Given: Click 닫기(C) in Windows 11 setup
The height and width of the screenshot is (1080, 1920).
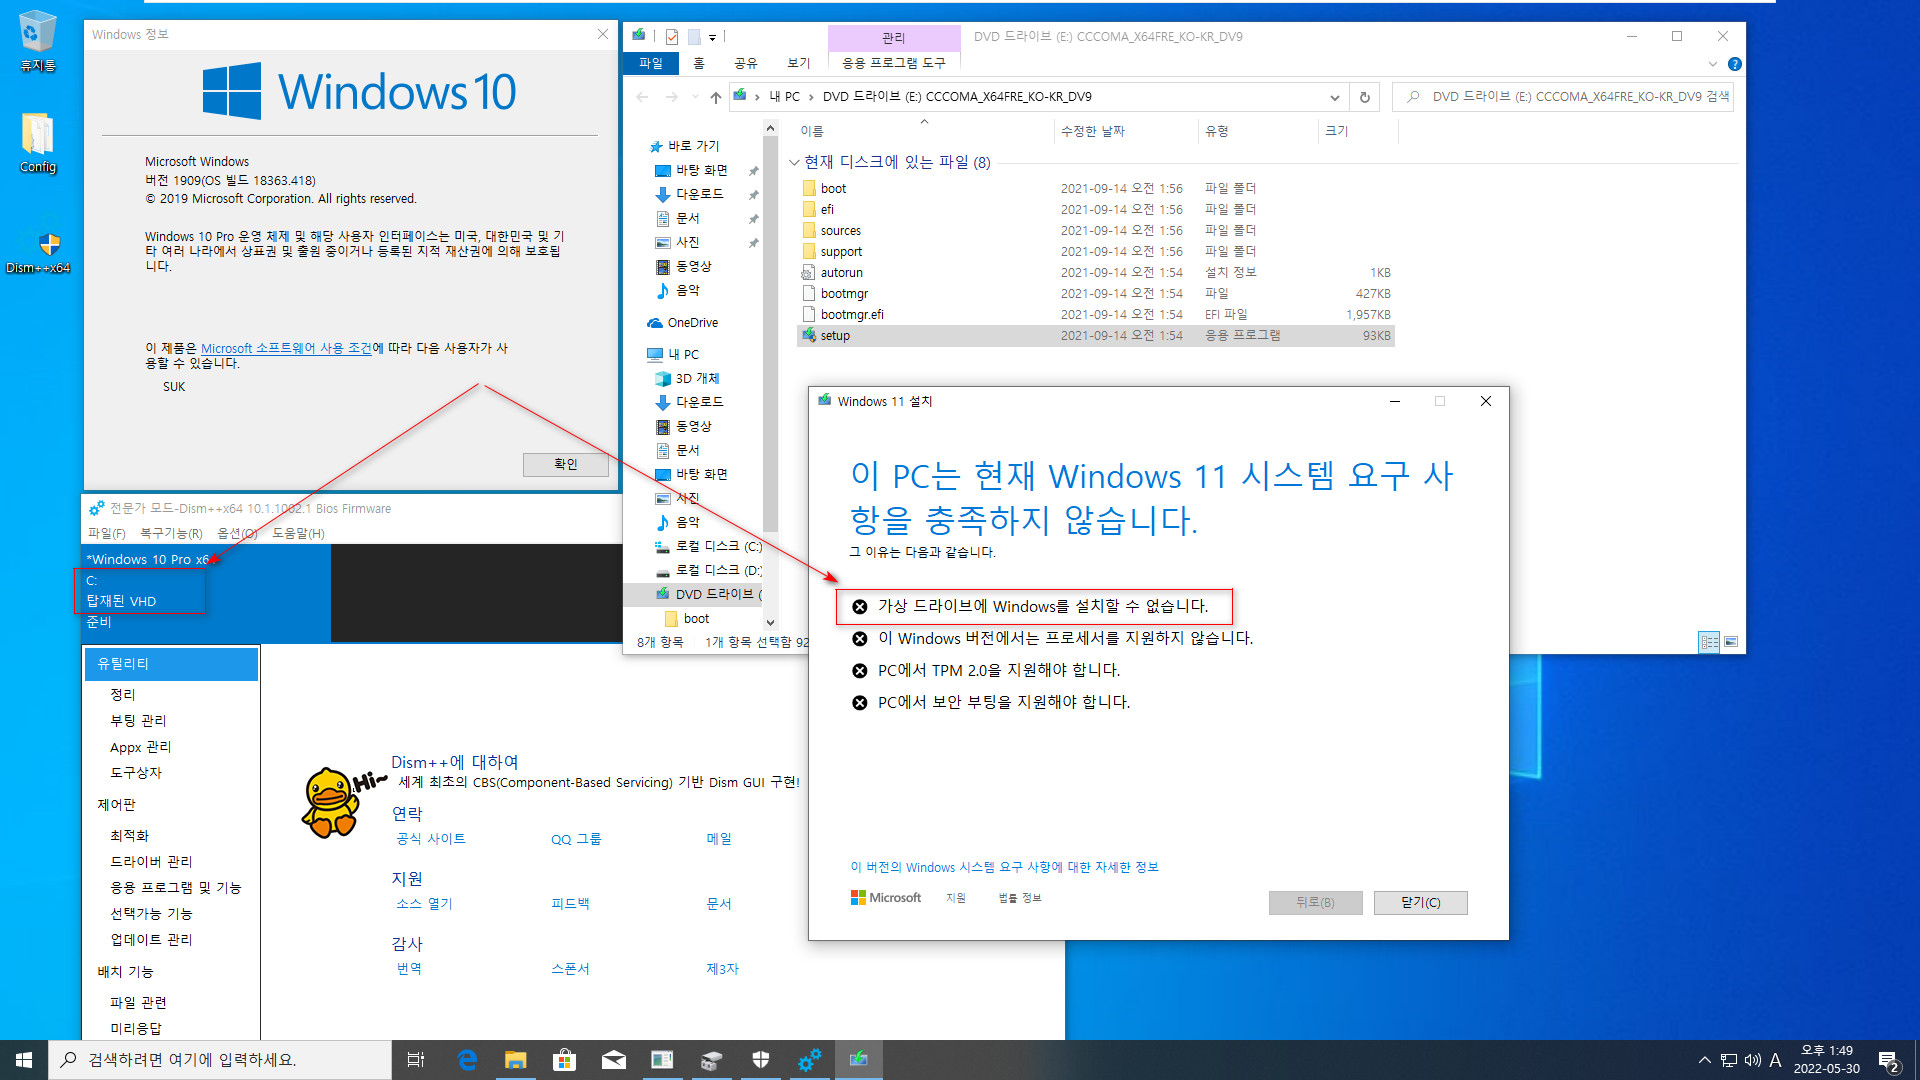Looking at the screenshot, I should [x=1420, y=902].
